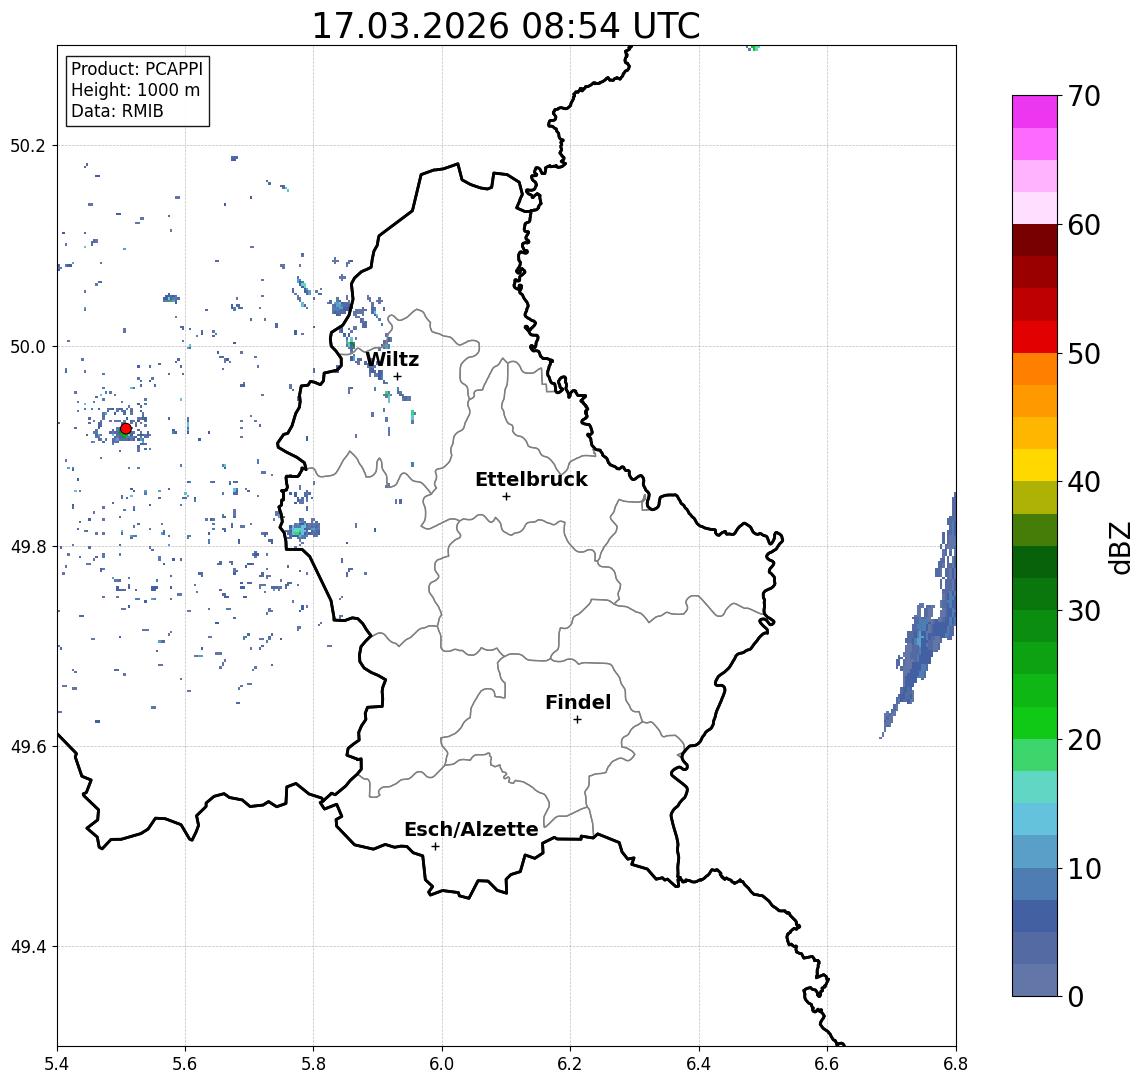This screenshot has height=1084, width=1145.
Task: Click the colorbar tick label 30
Action: point(1084,611)
